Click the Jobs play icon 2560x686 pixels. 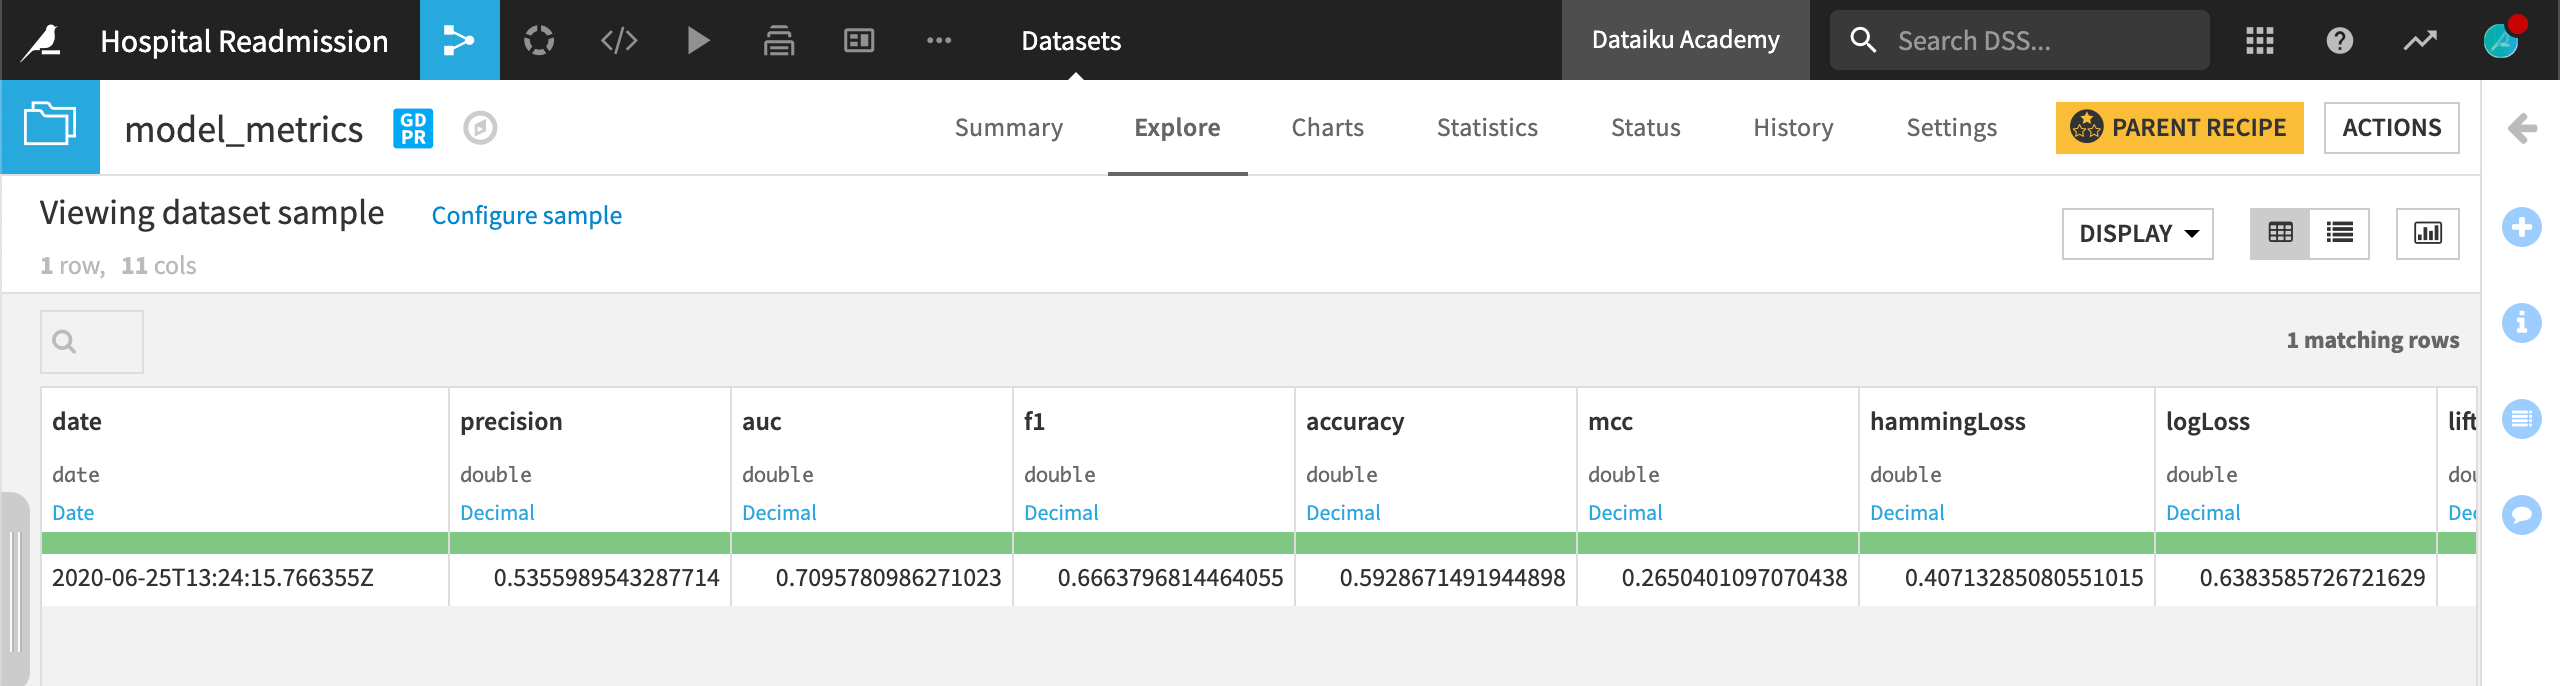(698, 40)
